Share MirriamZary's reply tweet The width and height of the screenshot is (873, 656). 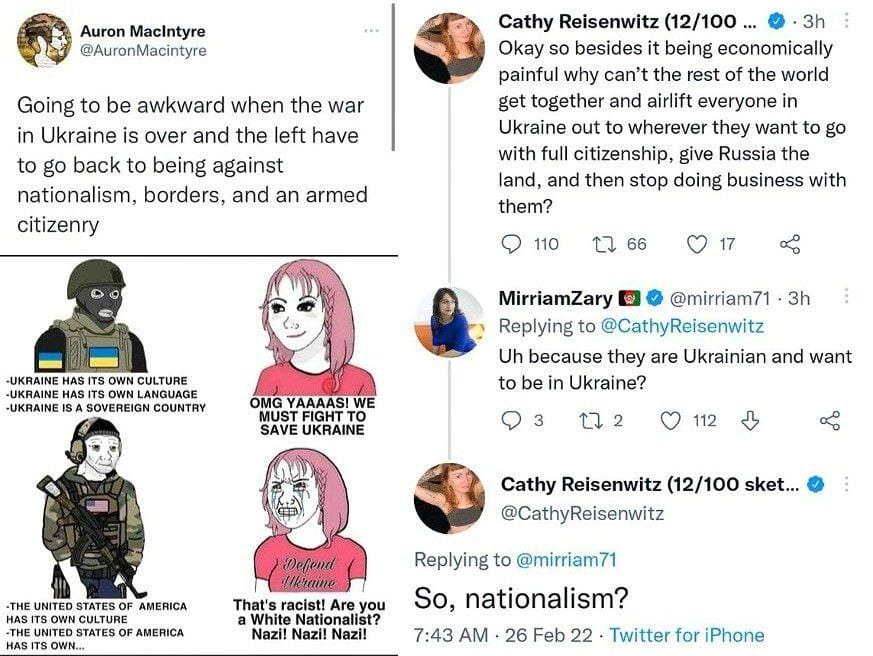(830, 421)
